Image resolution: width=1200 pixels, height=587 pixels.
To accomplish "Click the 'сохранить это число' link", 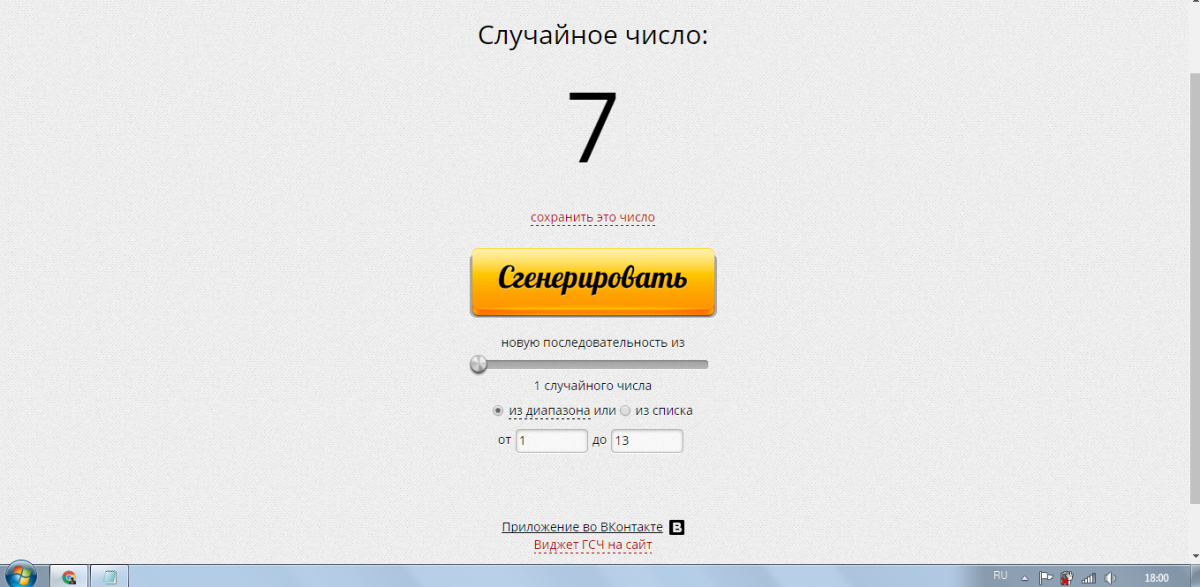I will (x=593, y=217).
